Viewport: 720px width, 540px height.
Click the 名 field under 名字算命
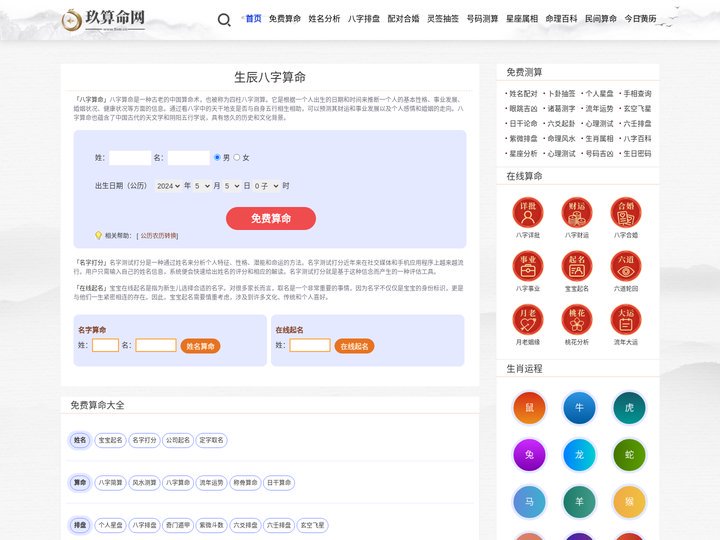point(156,345)
